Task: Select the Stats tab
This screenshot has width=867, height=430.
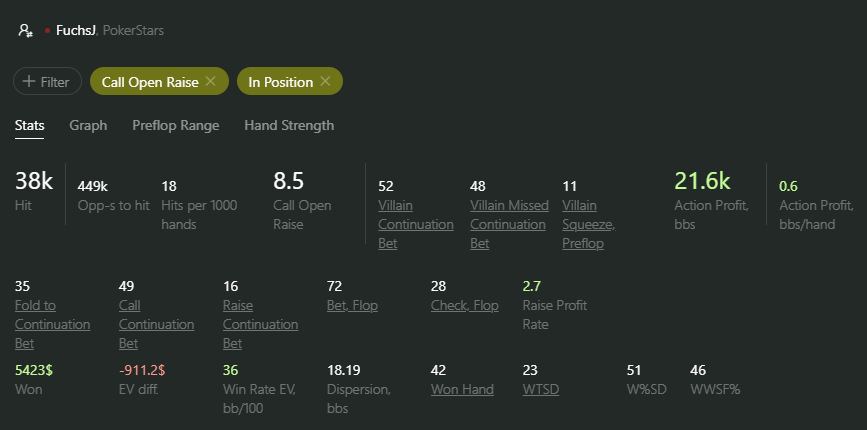Action: 29,125
